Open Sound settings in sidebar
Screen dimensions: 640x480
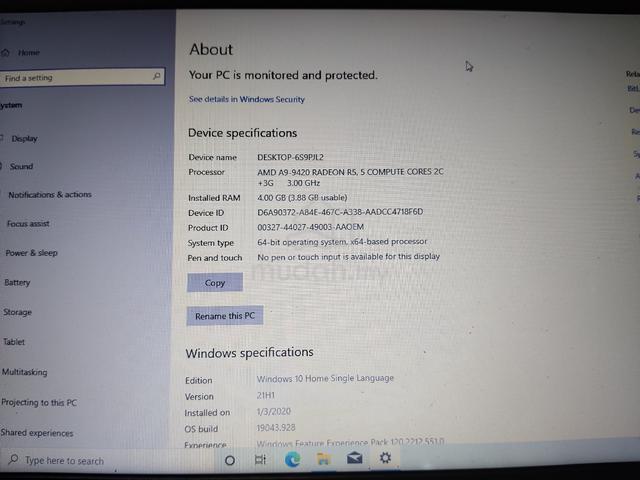(x=21, y=167)
